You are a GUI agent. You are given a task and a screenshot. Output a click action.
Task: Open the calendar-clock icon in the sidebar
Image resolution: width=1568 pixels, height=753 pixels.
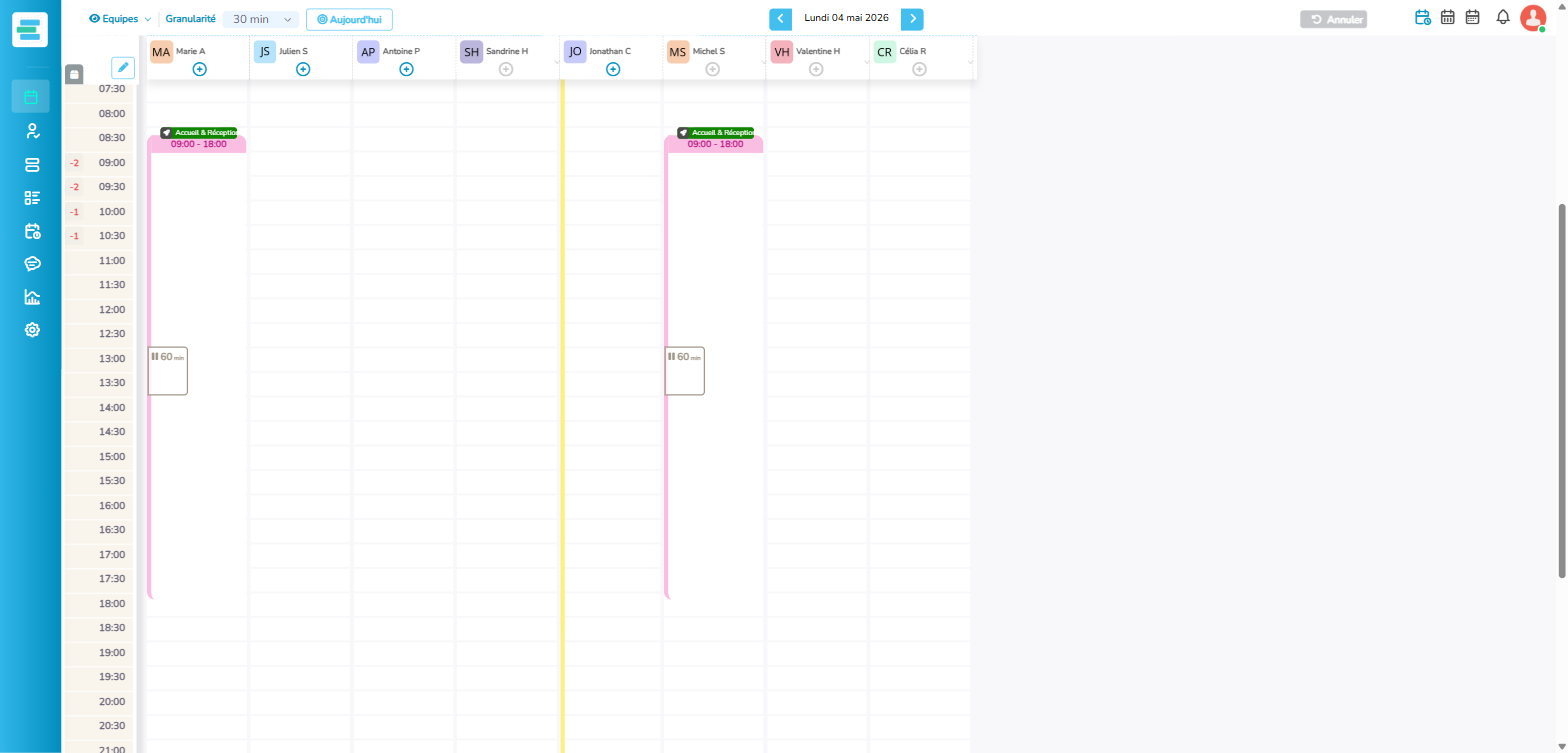click(31, 231)
